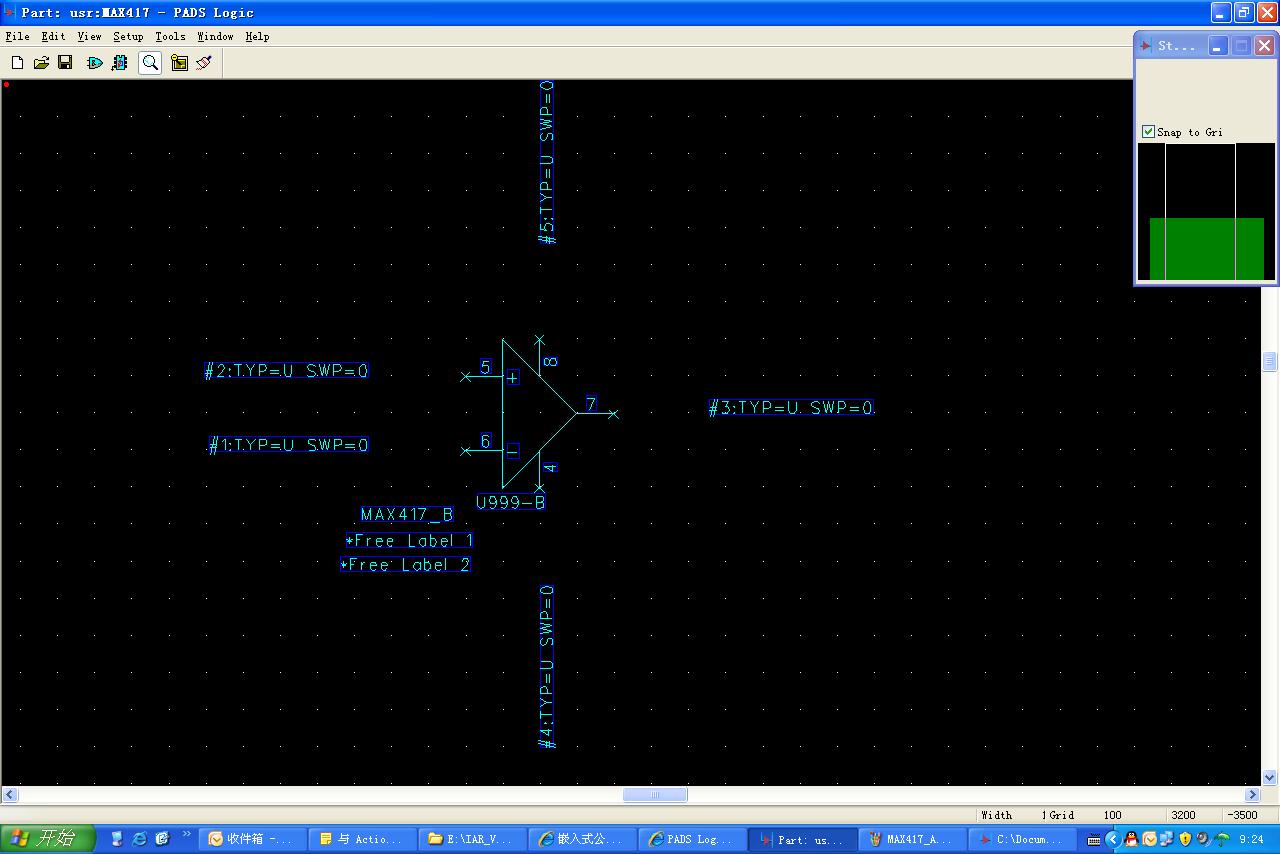
Task: Click the chip part editor icon
Action: (120, 63)
